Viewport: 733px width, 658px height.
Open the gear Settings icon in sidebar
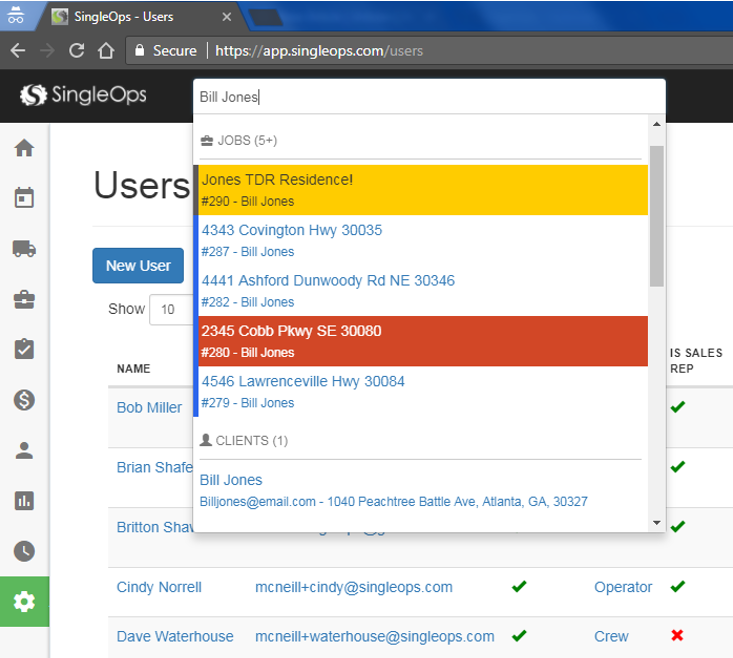click(24, 601)
